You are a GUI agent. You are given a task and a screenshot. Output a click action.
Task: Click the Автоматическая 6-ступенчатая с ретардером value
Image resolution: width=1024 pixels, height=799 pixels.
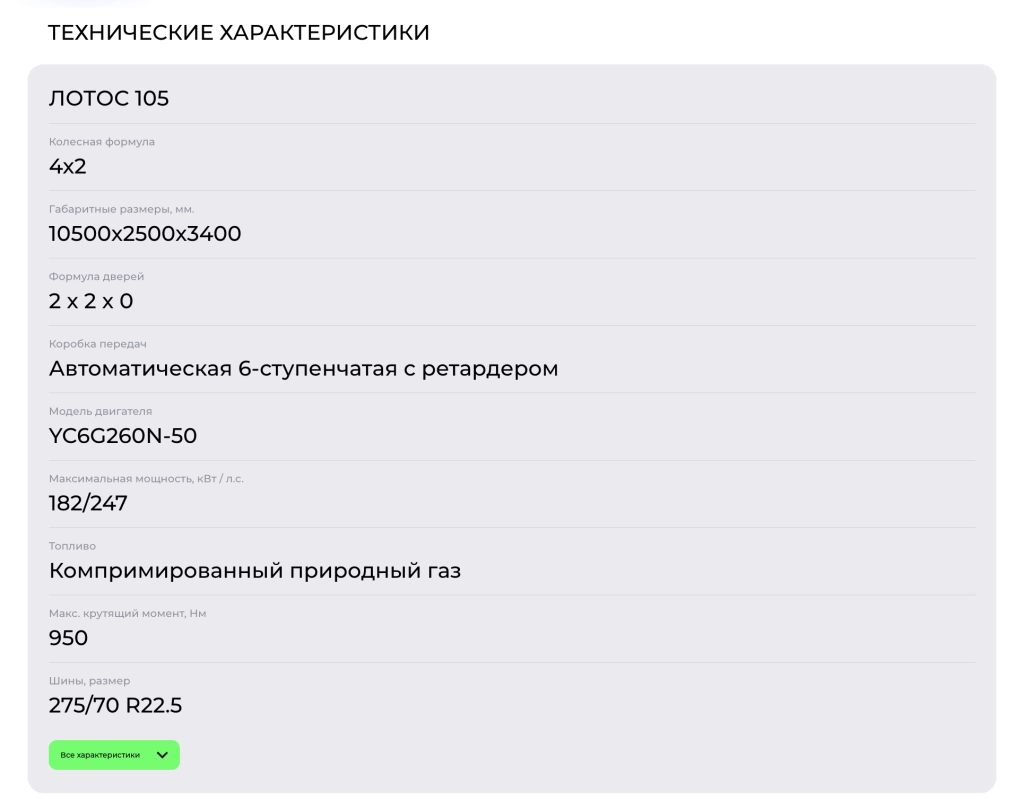click(303, 368)
